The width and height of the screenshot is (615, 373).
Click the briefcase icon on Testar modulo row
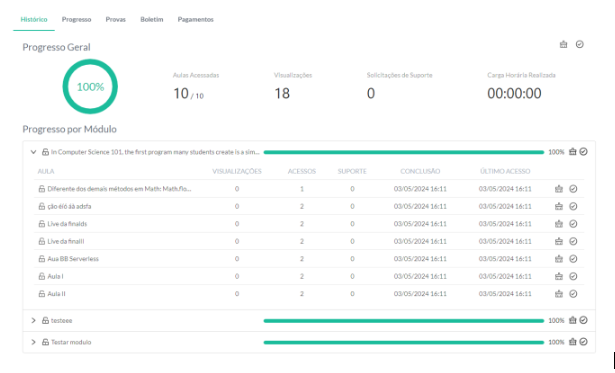(x=573, y=342)
